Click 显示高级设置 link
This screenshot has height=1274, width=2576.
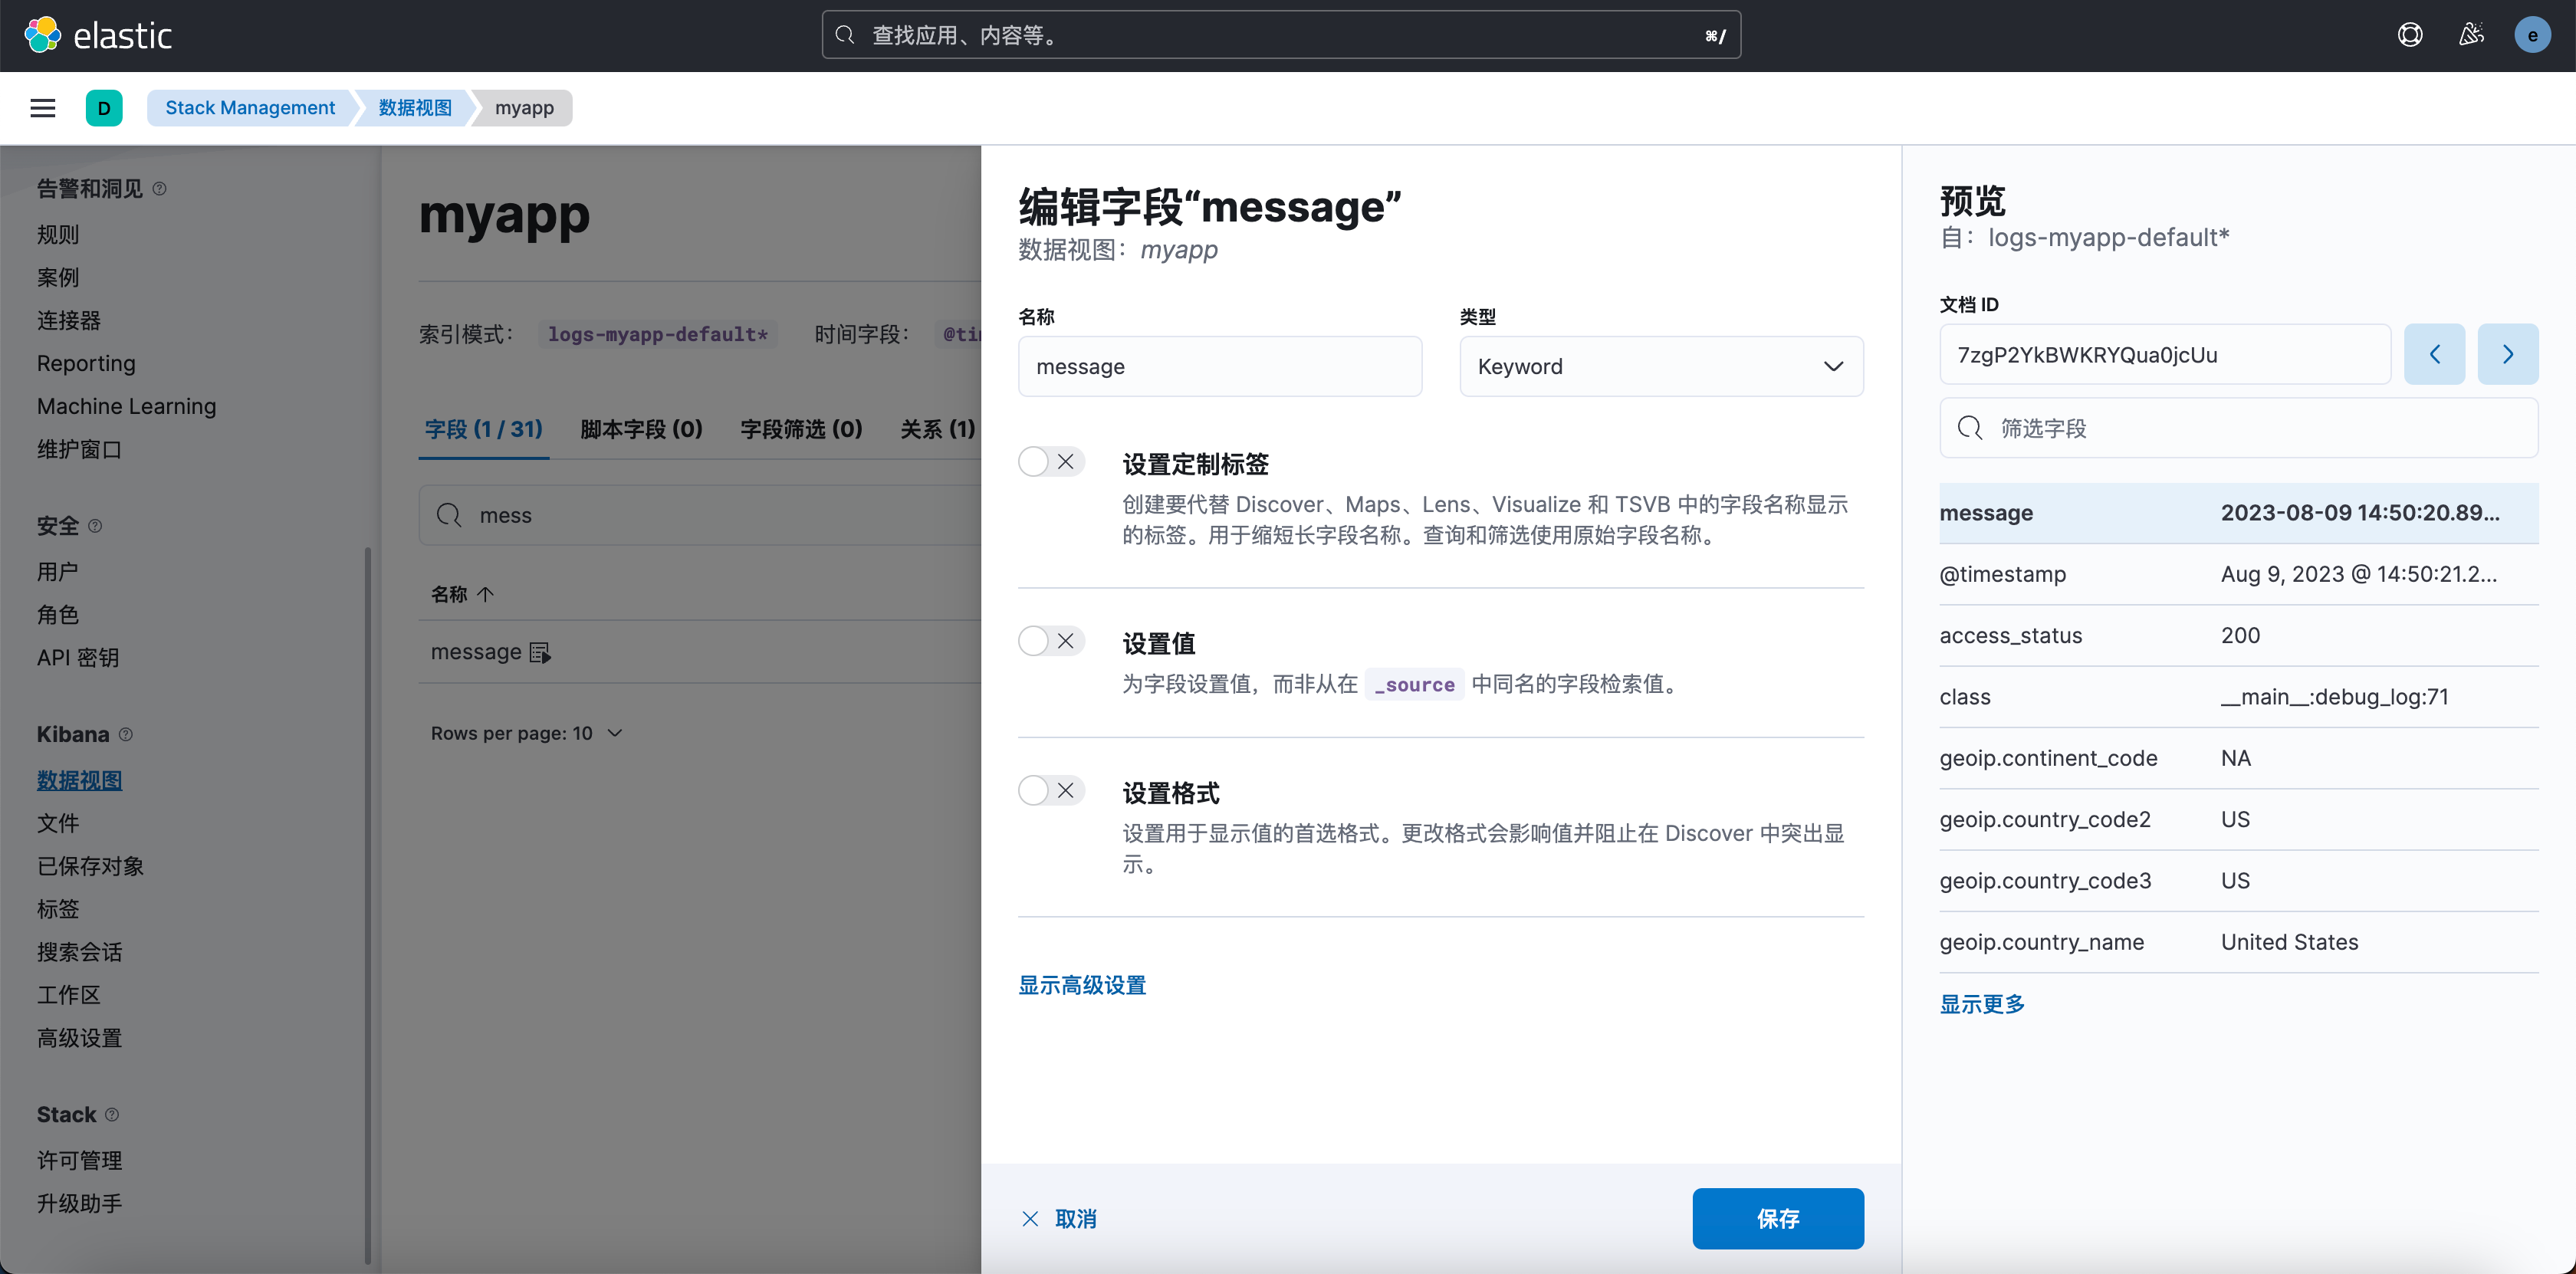click(1082, 985)
